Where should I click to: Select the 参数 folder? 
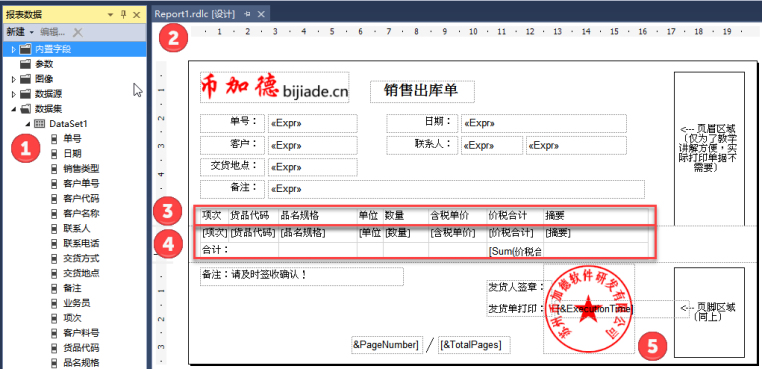click(44, 64)
